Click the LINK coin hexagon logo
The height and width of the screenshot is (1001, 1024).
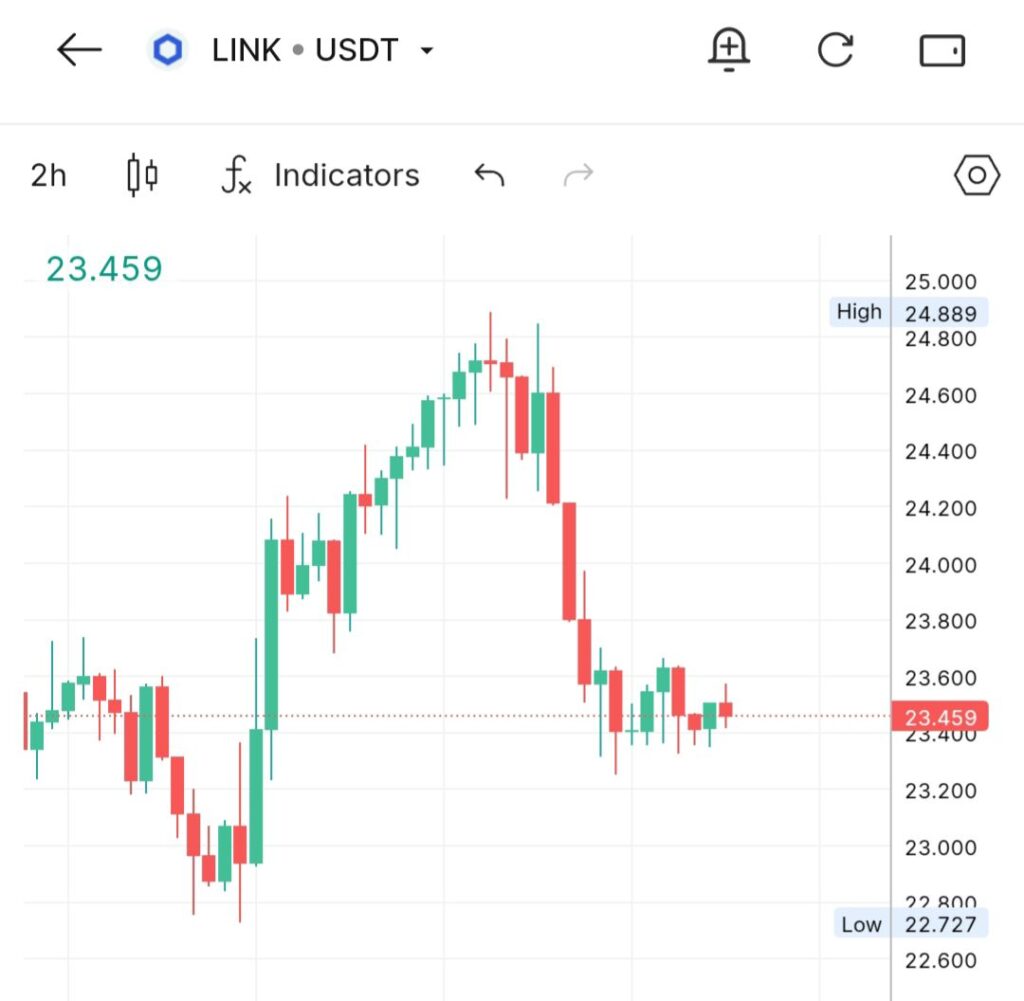click(x=167, y=50)
